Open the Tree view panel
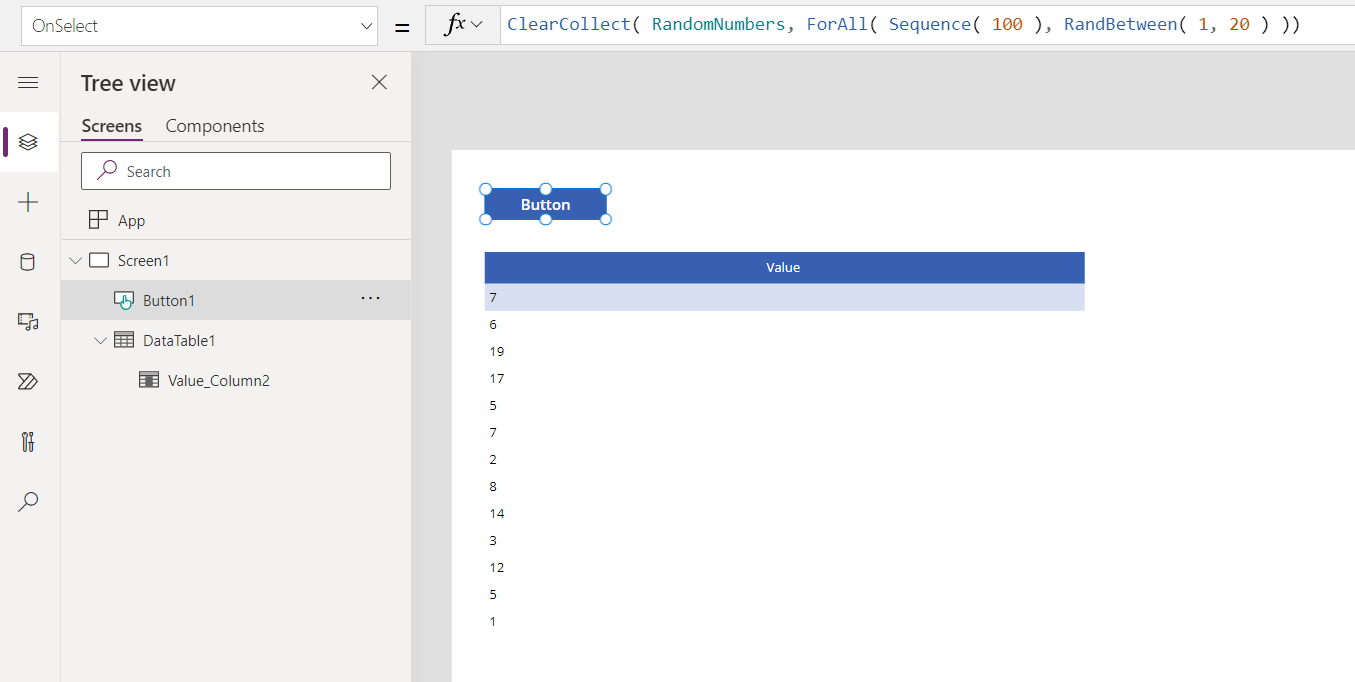 click(x=28, y=142)
